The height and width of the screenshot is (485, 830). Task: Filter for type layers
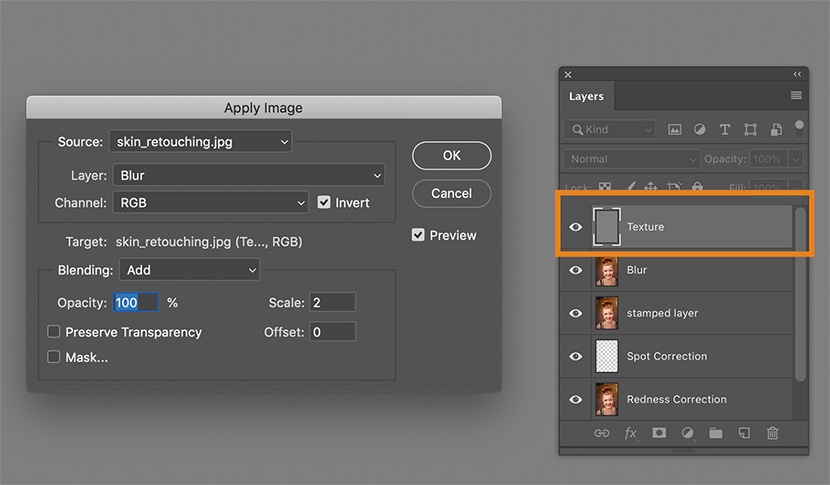(724, 130)
